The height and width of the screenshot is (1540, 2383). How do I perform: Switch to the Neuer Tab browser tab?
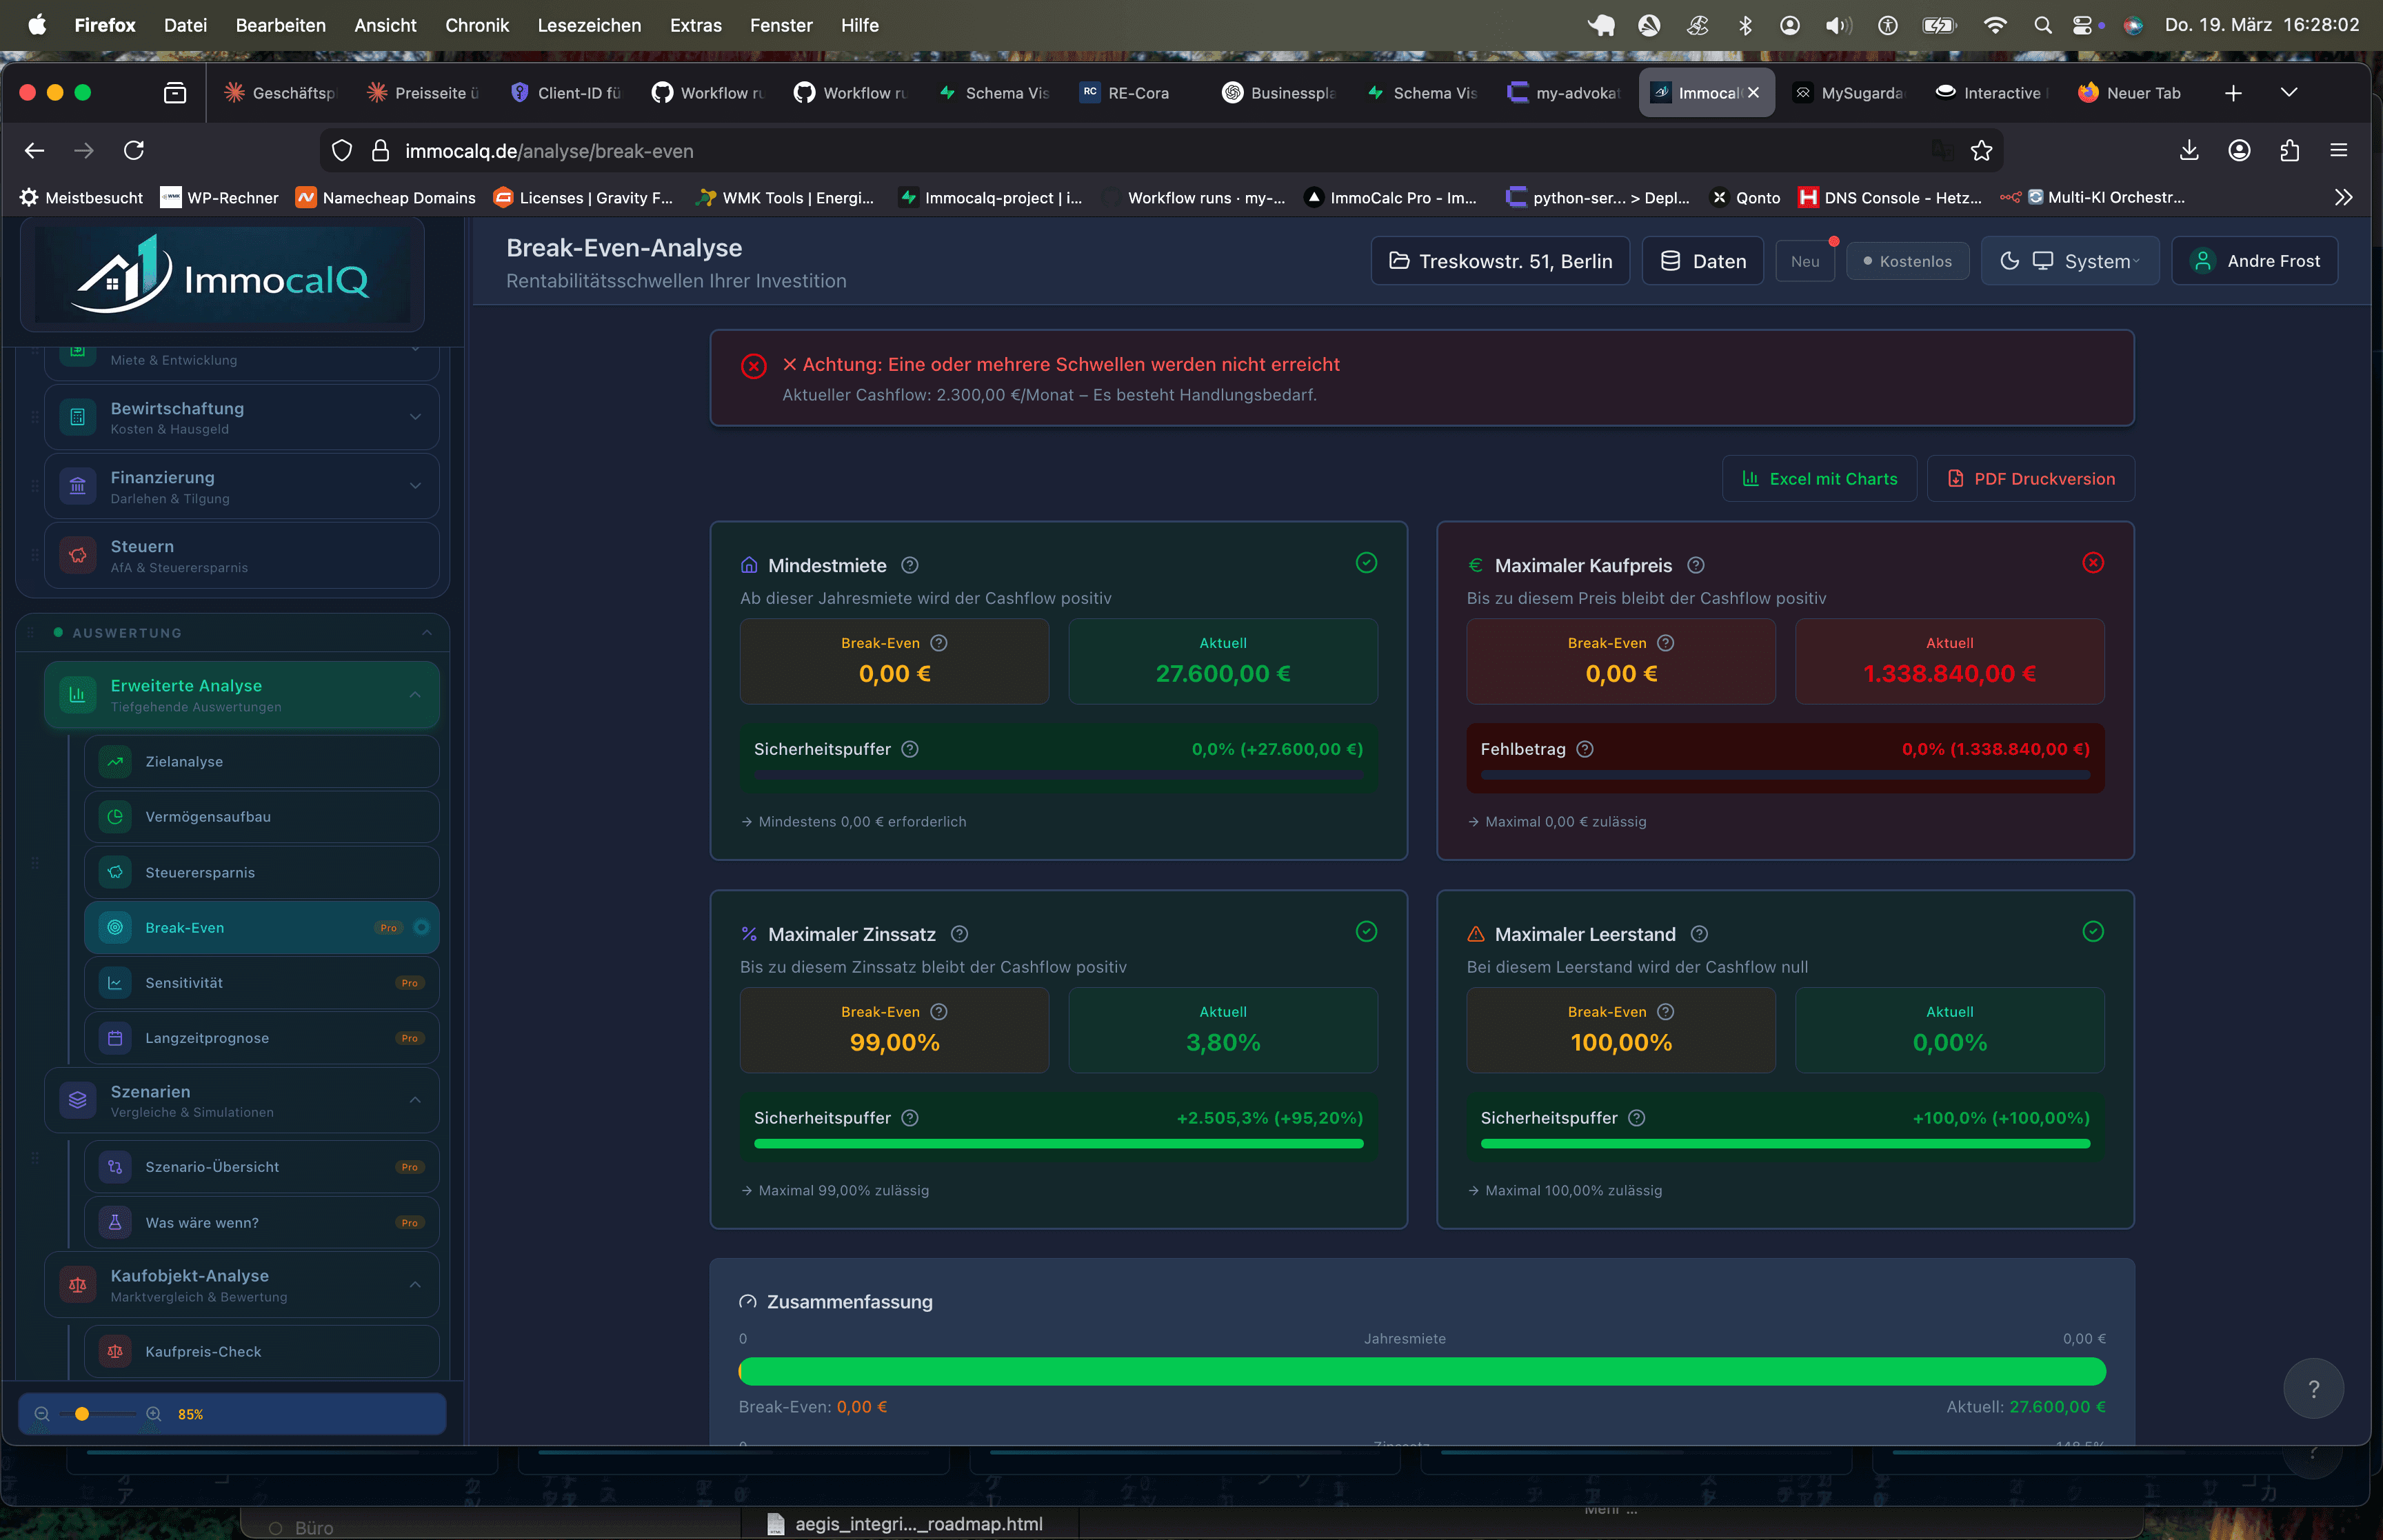pyautogui.click(x=2131, y=93)
